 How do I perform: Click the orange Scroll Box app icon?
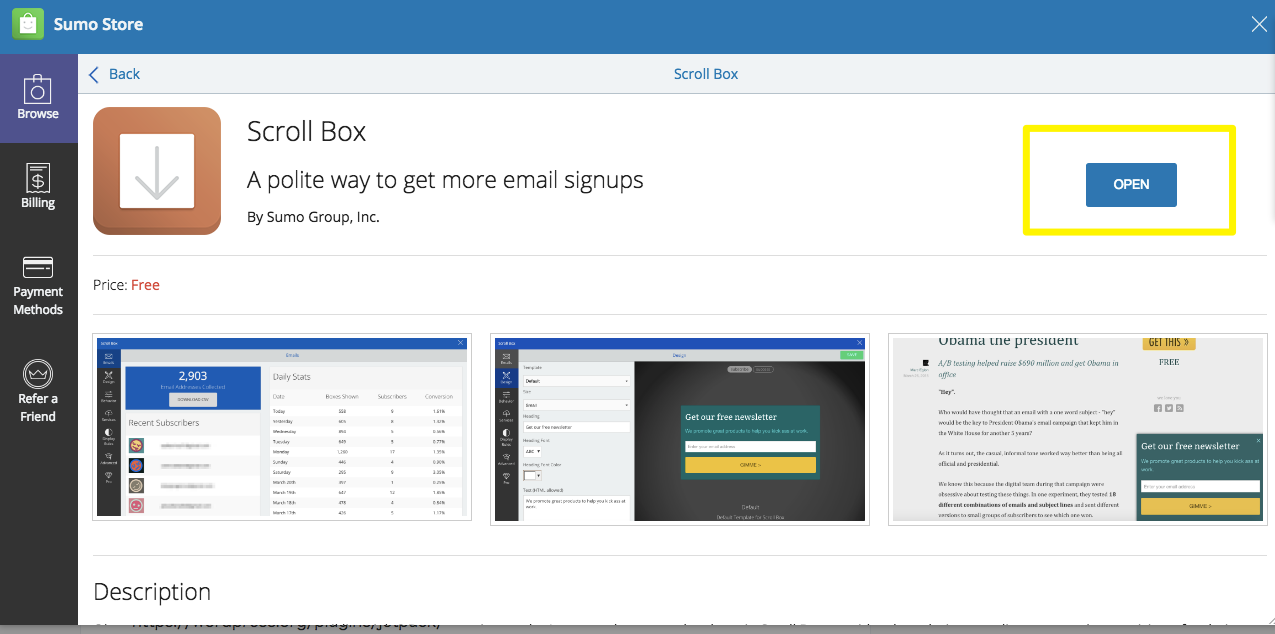point(157,171)
